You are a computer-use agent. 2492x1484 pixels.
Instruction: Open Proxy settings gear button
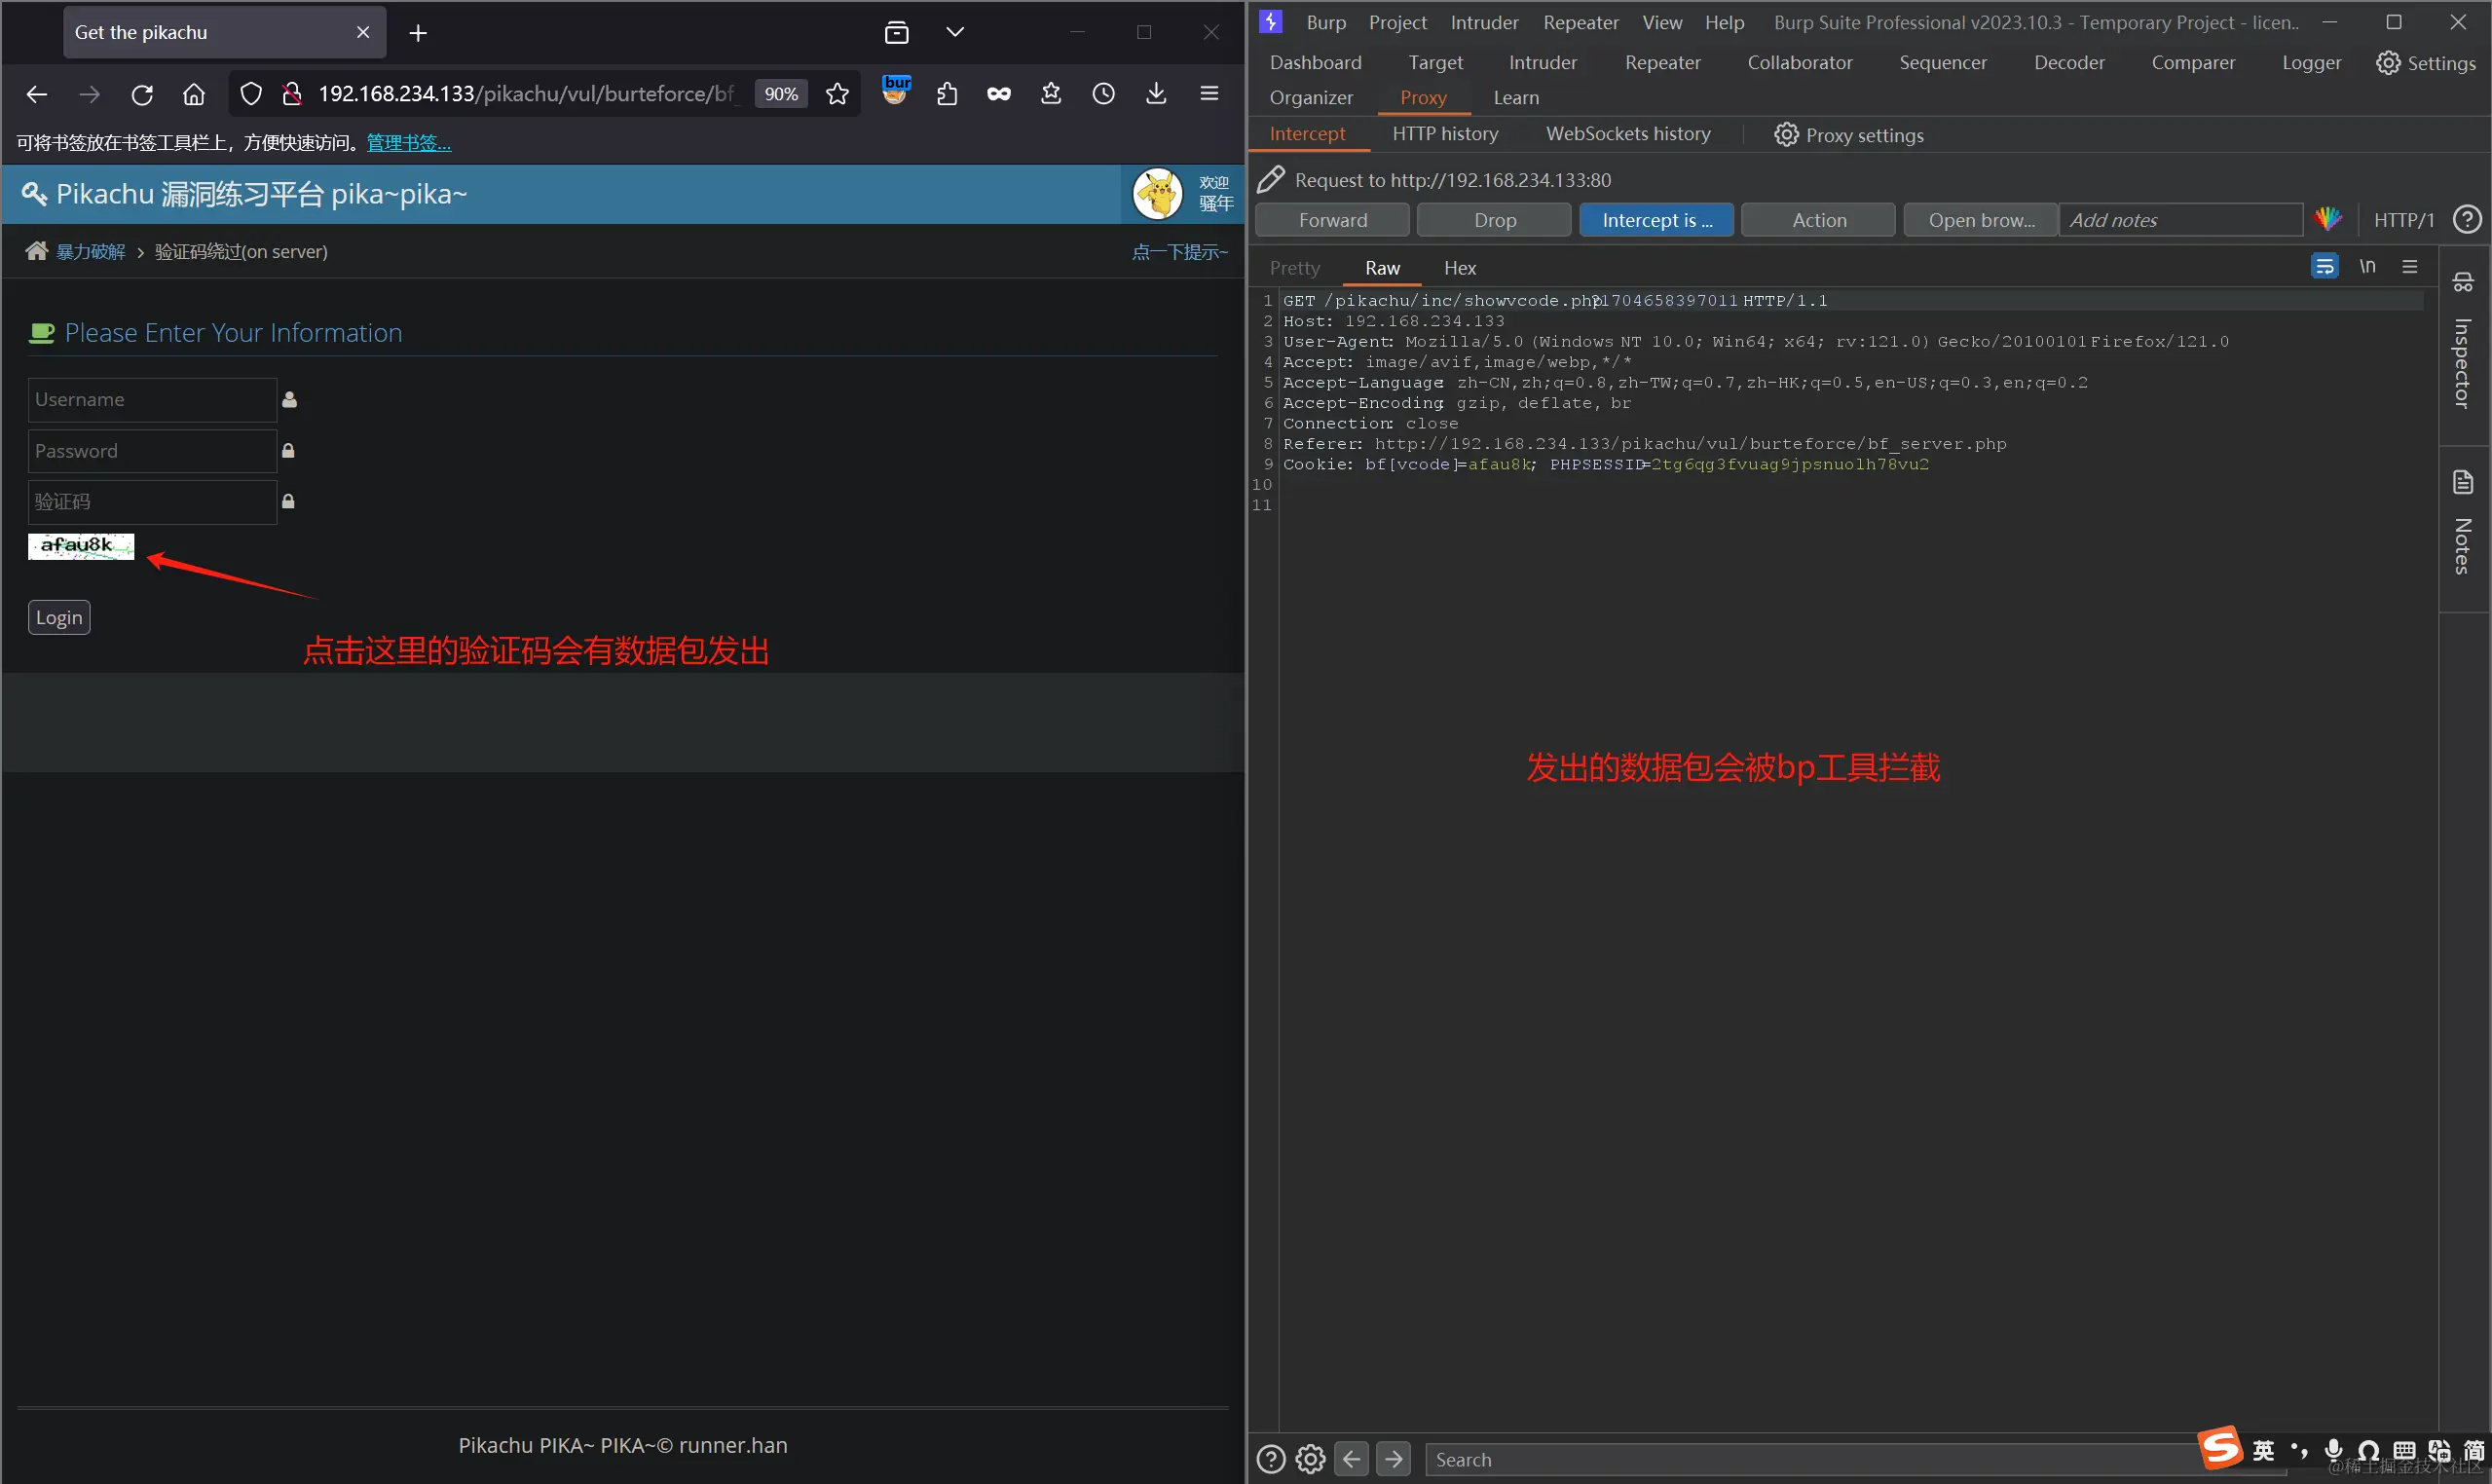(x=1849, y=135)
